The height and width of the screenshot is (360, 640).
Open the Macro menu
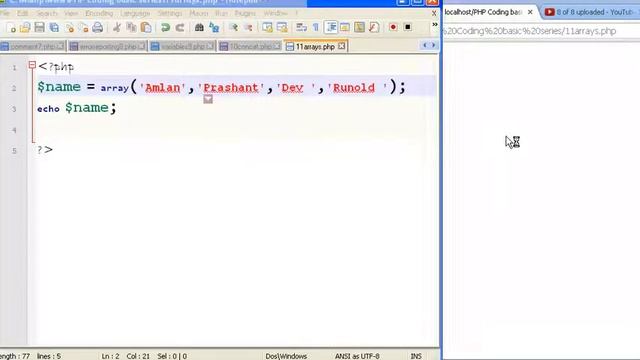pos(198,13)
